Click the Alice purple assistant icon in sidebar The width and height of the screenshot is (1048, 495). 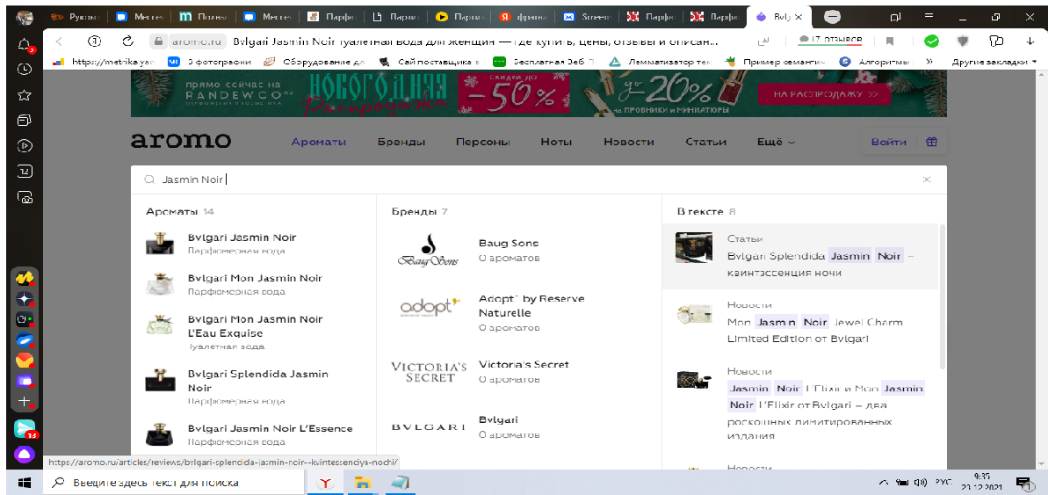[x=24, y=455]
